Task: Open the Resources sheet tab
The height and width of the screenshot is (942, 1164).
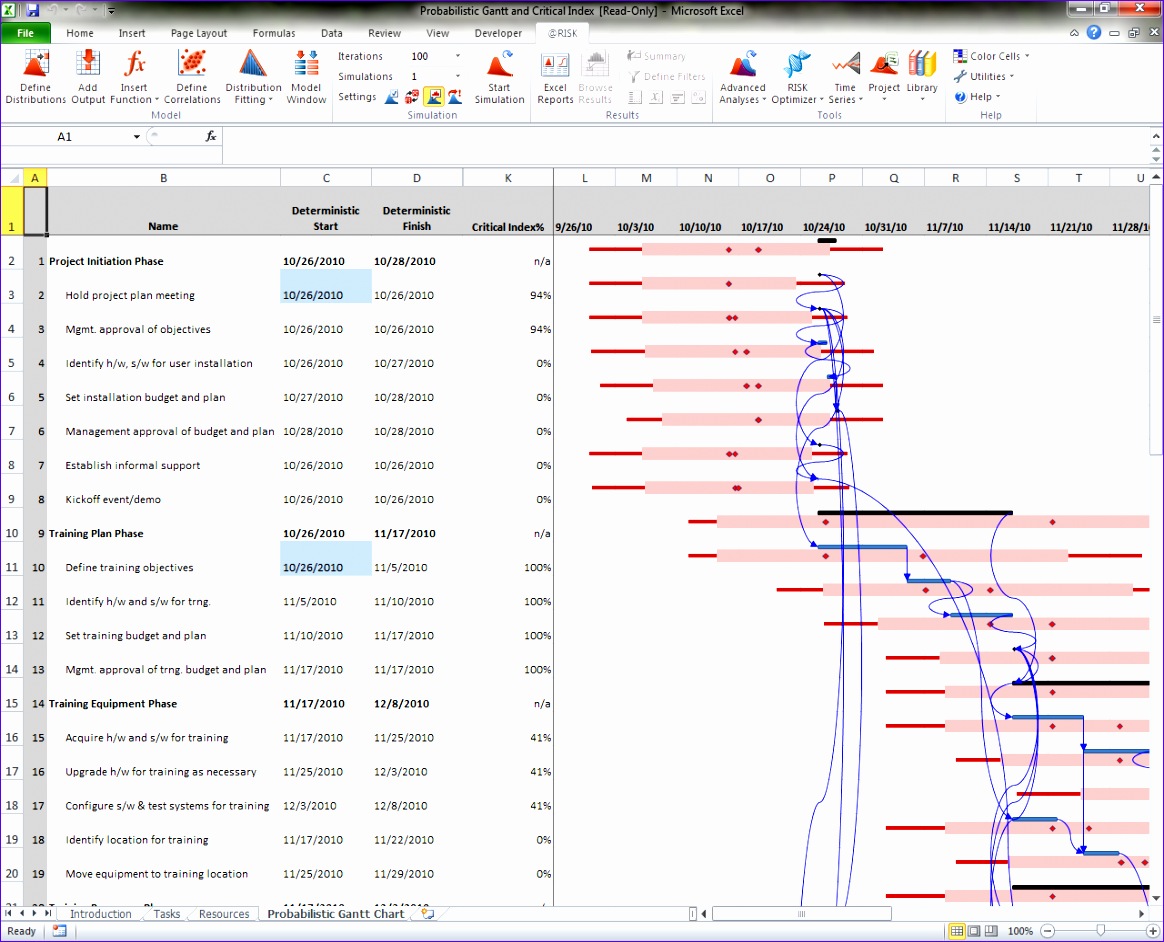Action: [223, 914]
